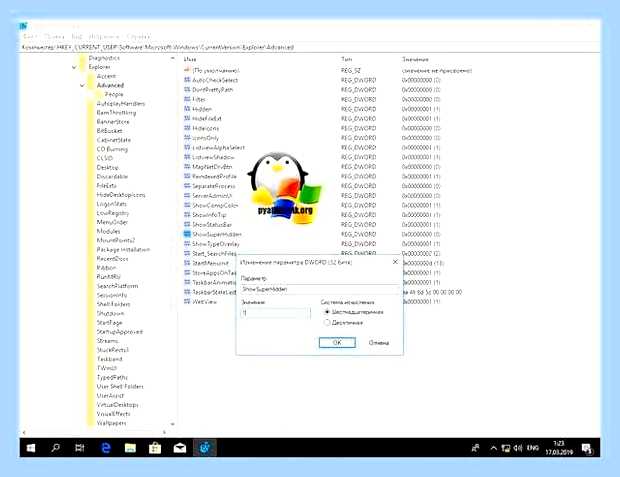Open the network tray icon

click(x=506, y=448)
